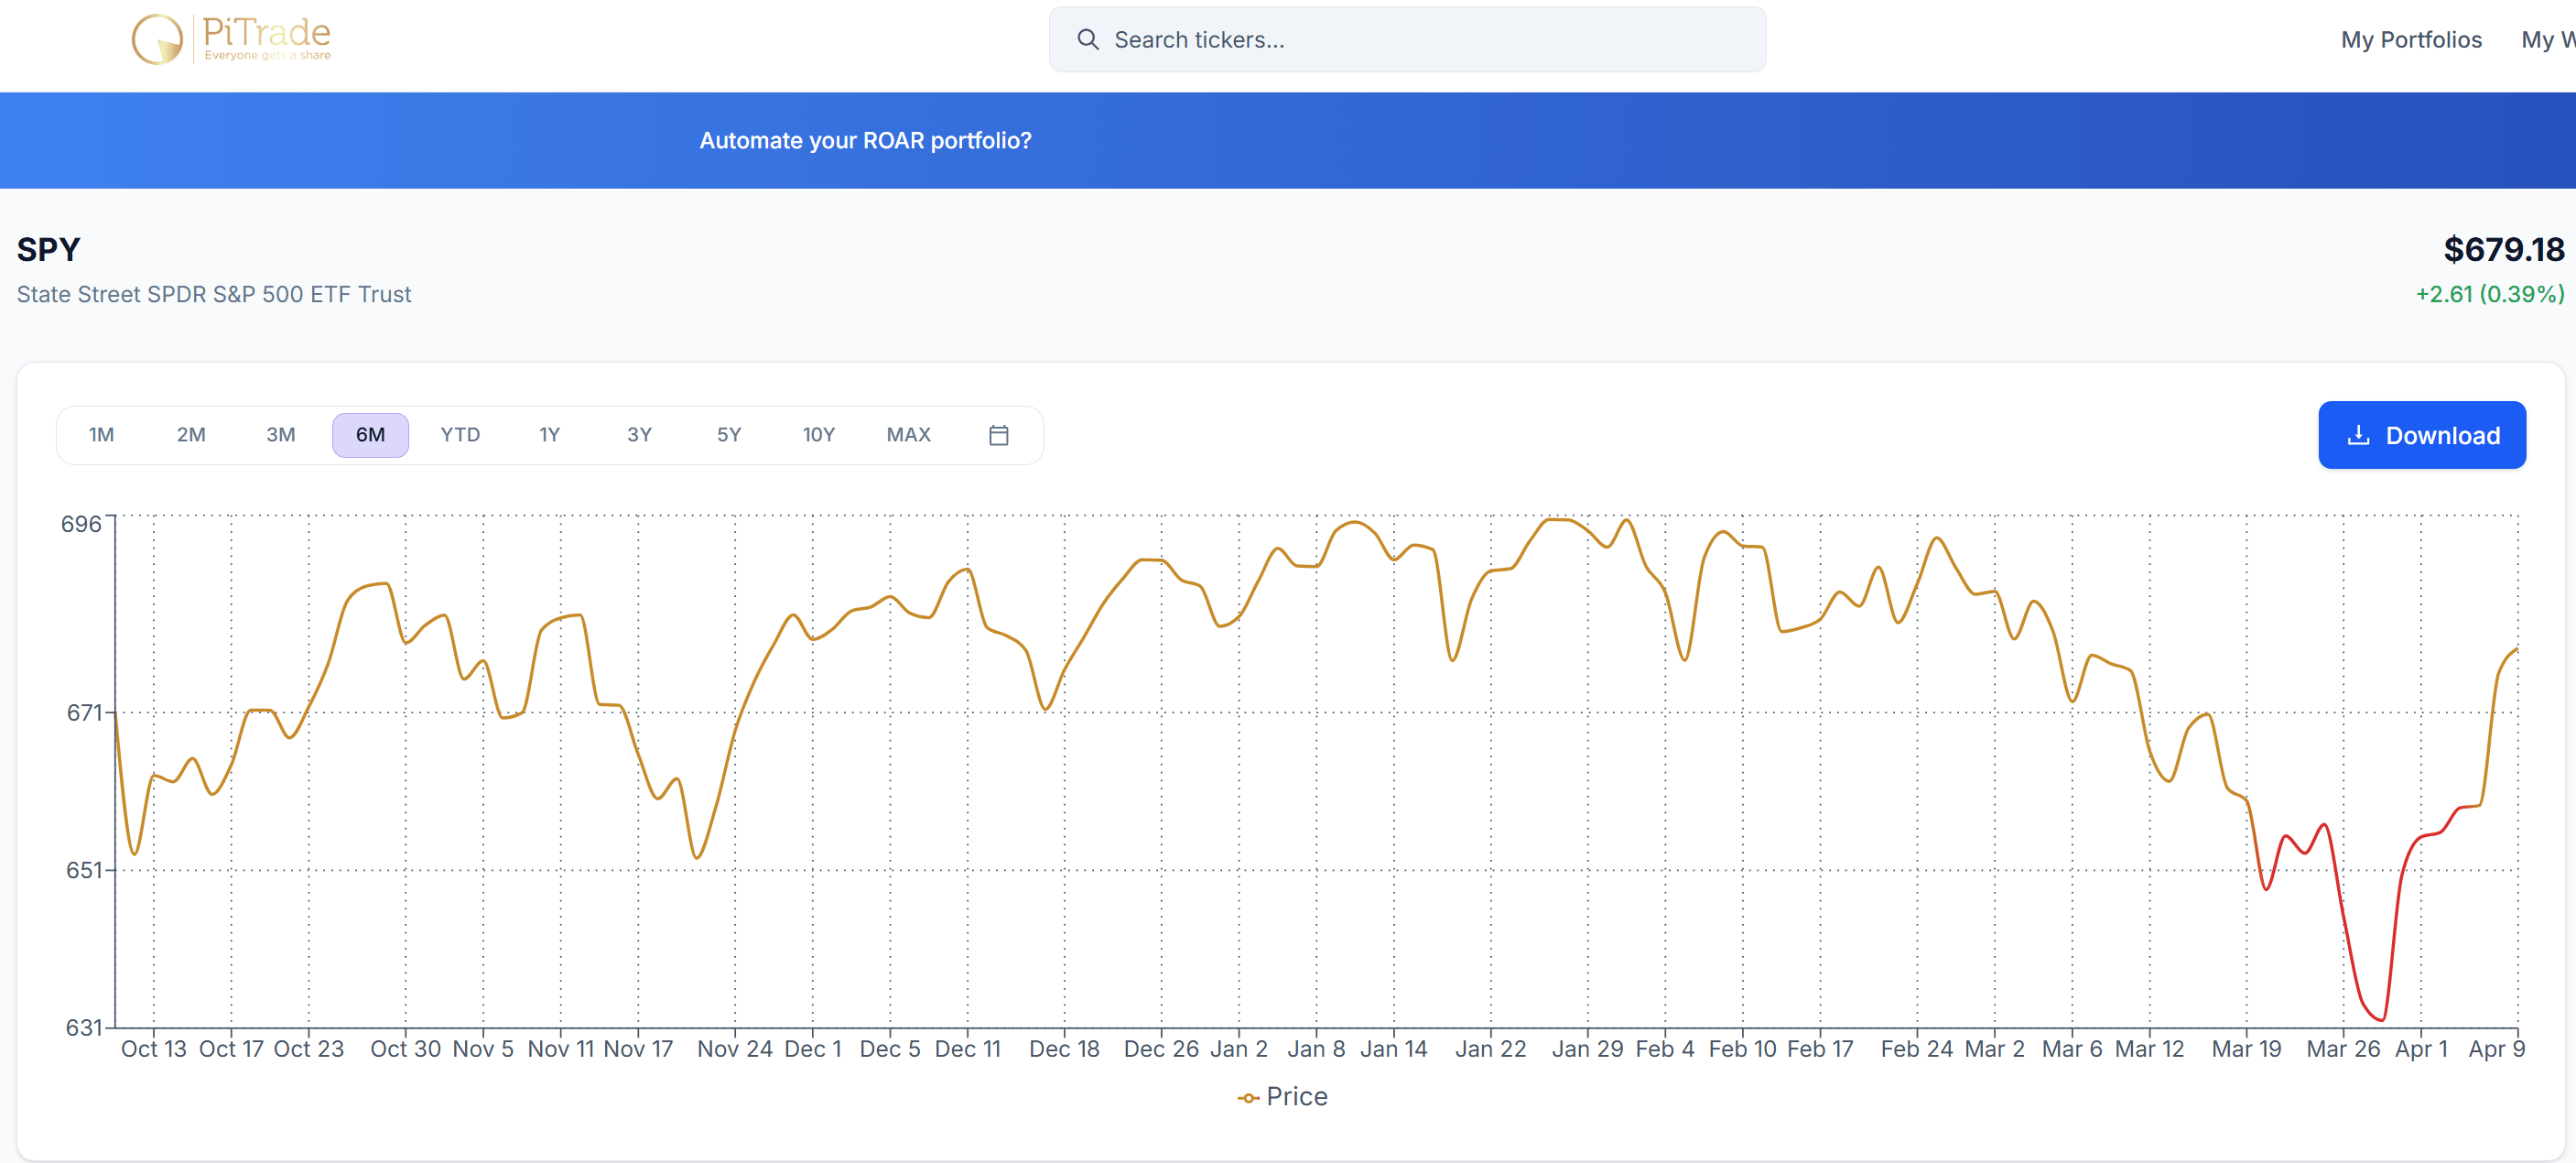Click the 631 y-axis label

click(x=84, y=1028)
